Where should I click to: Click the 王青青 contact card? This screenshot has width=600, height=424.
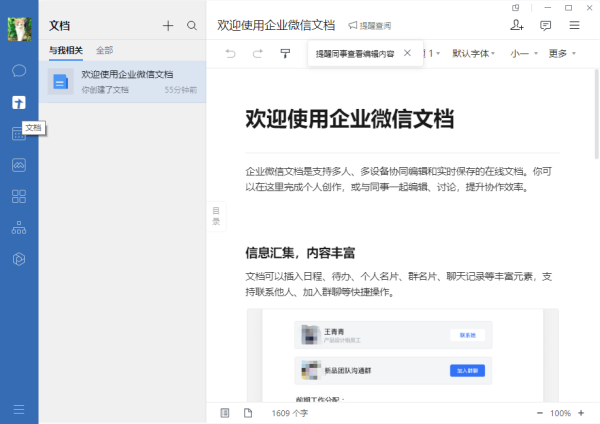(393, 335)
